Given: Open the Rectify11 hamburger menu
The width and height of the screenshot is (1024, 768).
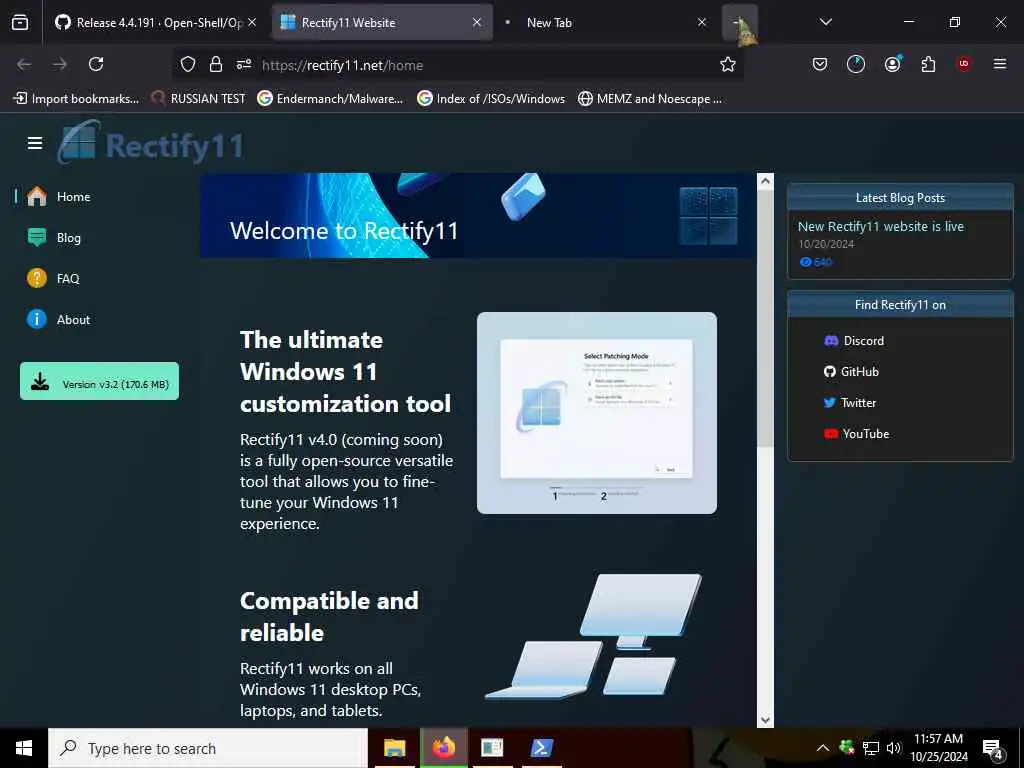Looking at the screenshot, I should [x=35, y=143].
